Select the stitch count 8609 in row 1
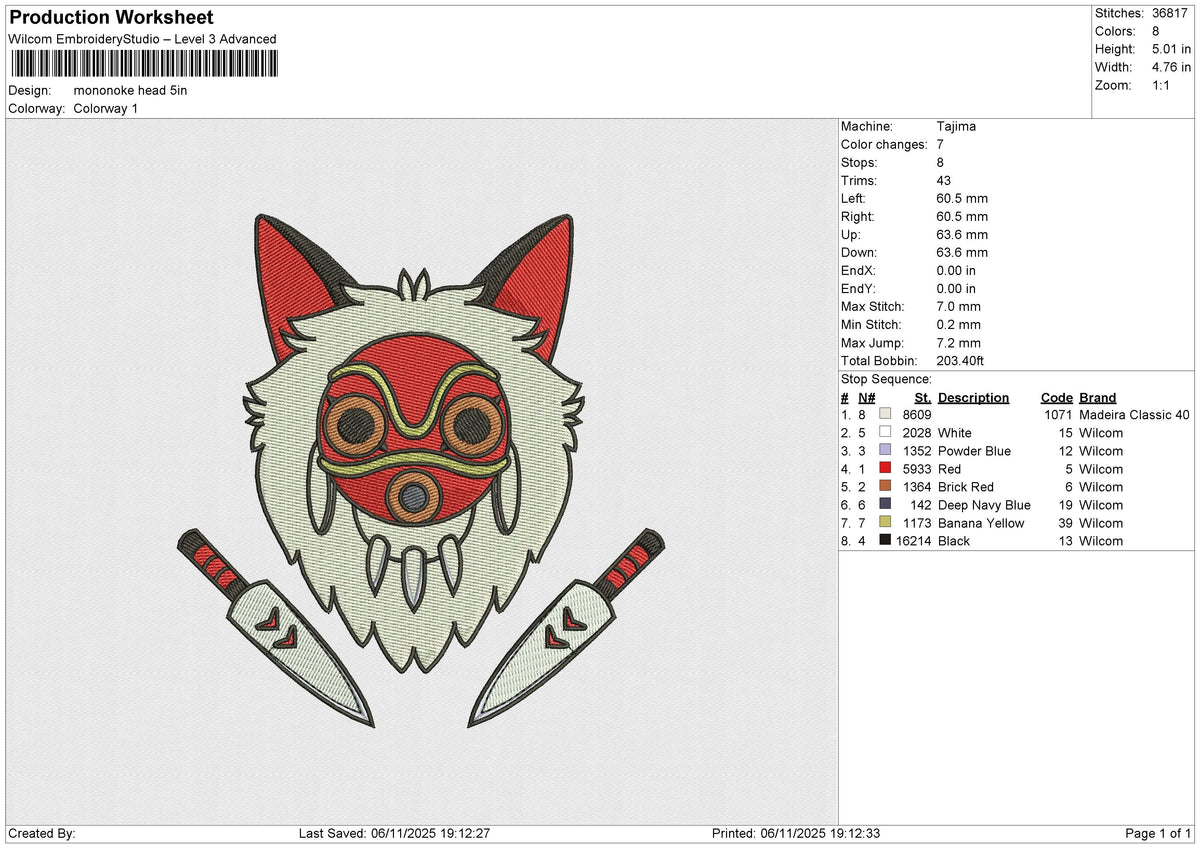The width and height of the screenshot is (1200, 848). tap(916, 415)
